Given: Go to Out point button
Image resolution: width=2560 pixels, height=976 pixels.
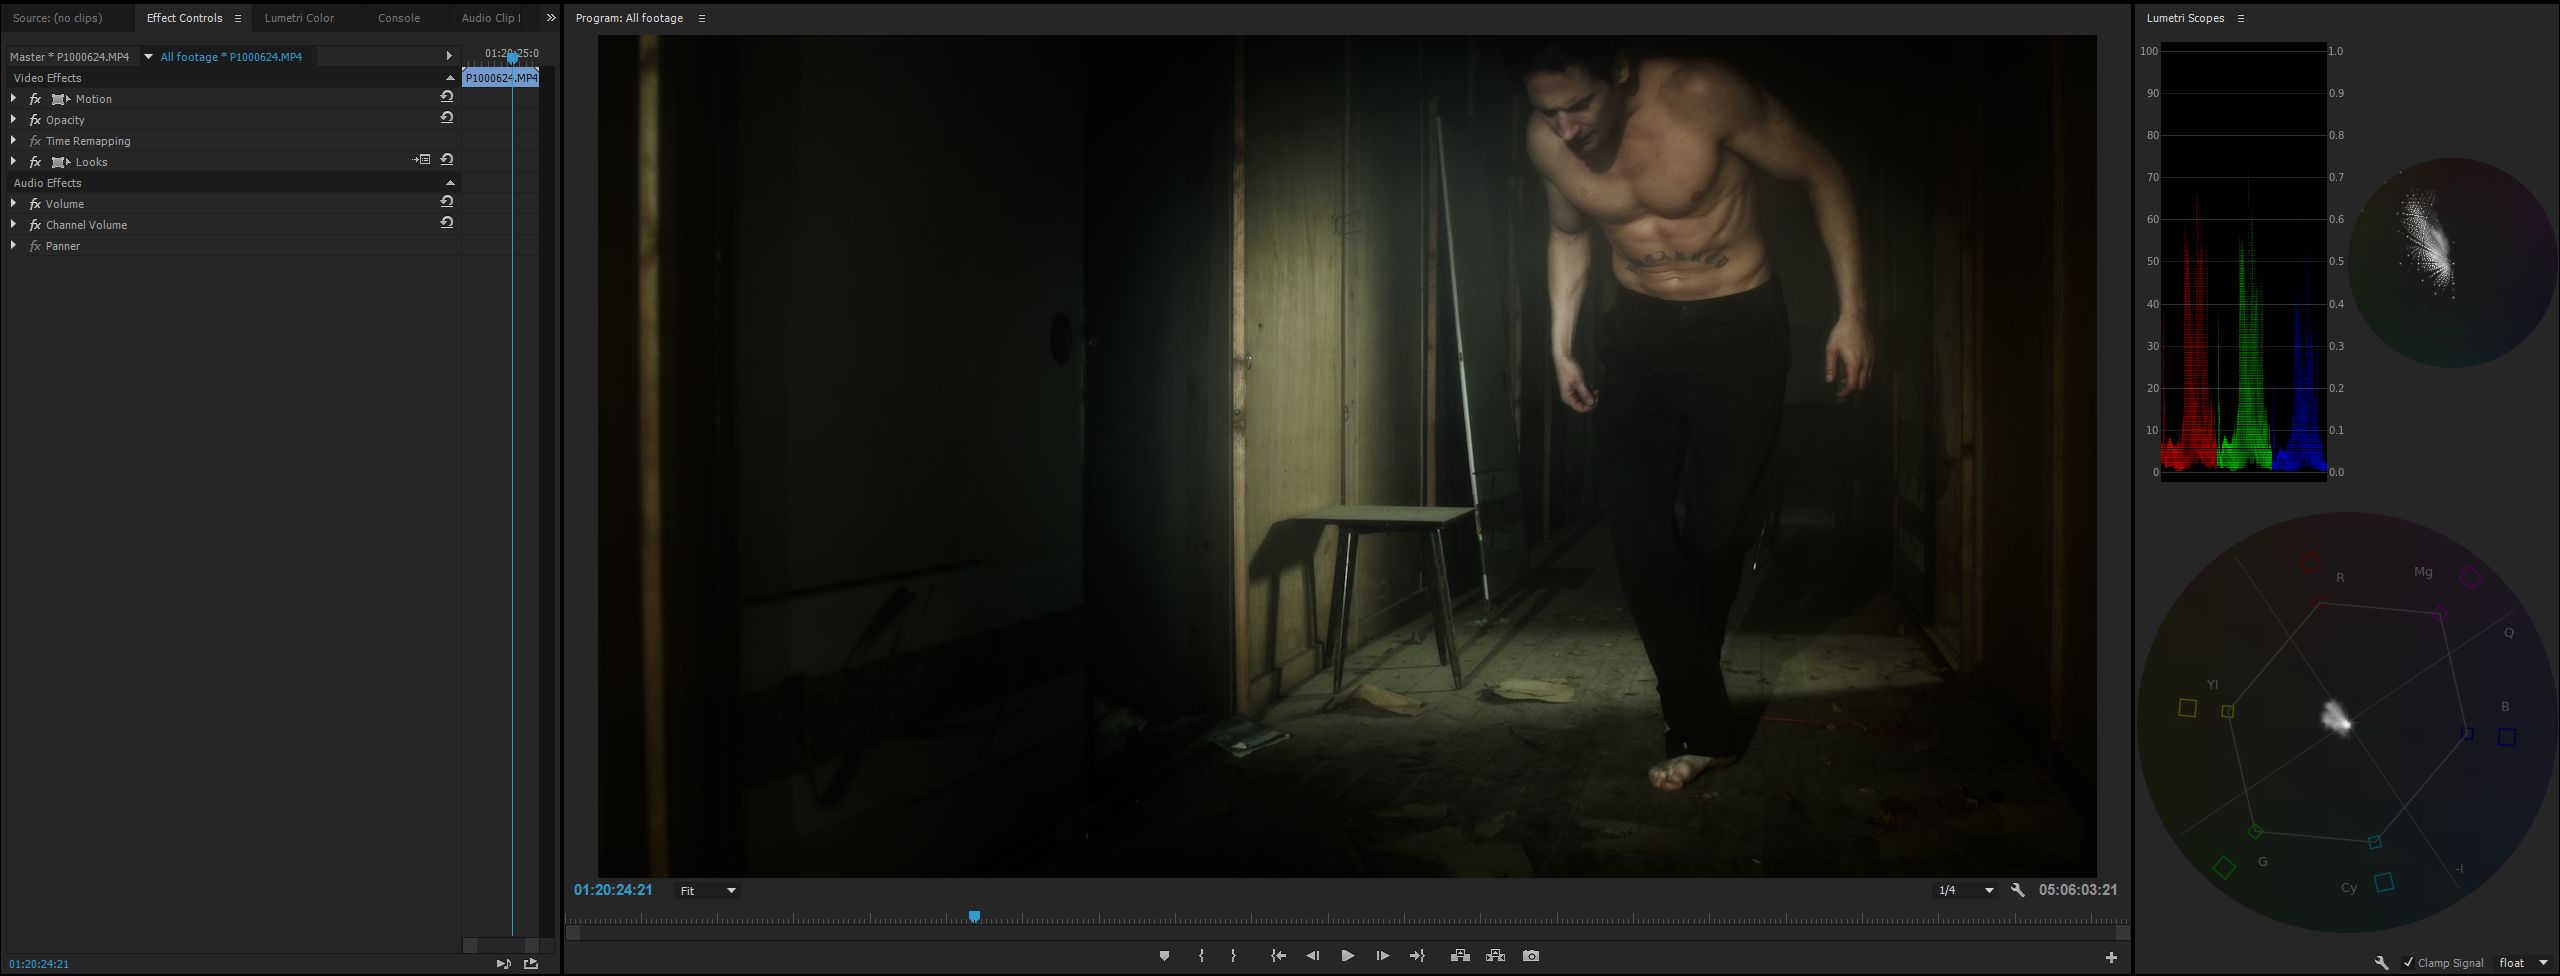Looking at the screenshot, I should [1417, 956].
